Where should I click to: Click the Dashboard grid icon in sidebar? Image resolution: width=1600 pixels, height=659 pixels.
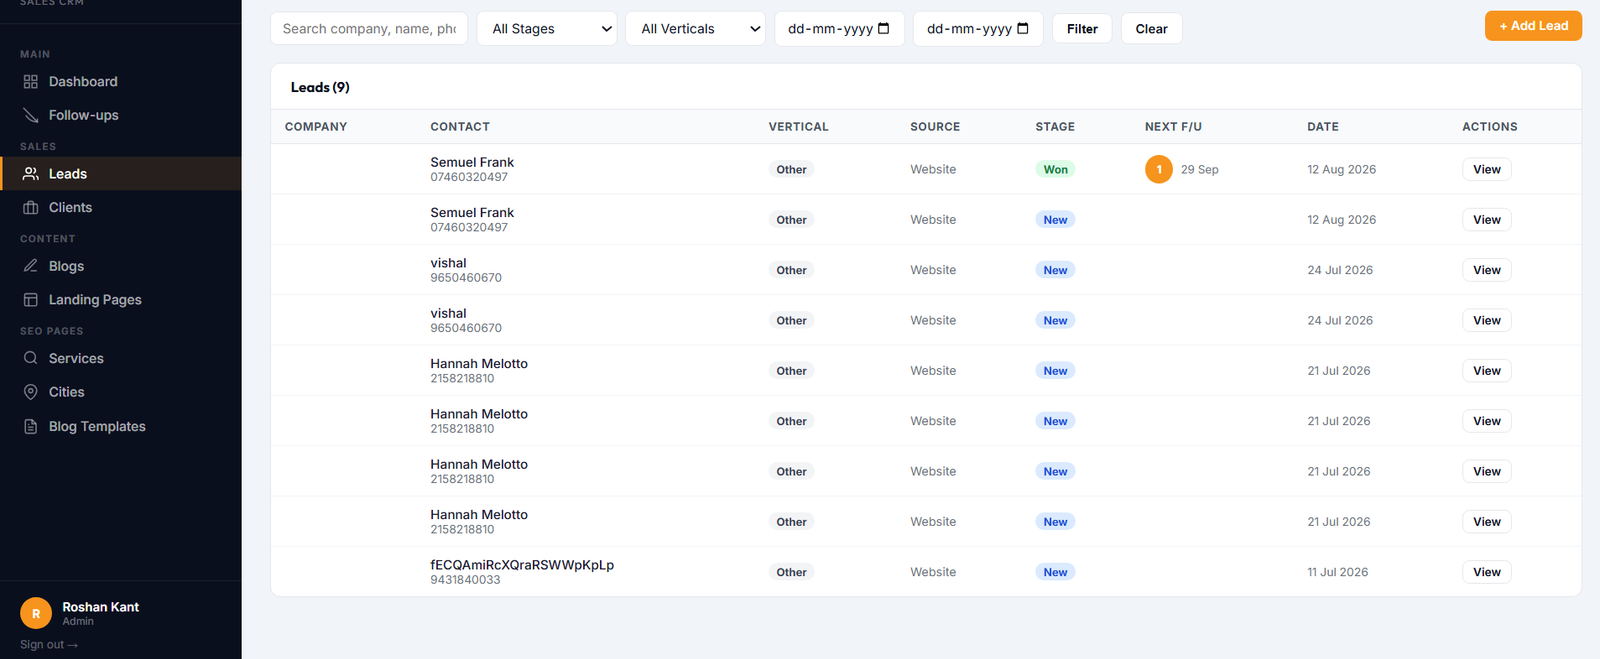(x=31, y=82)
